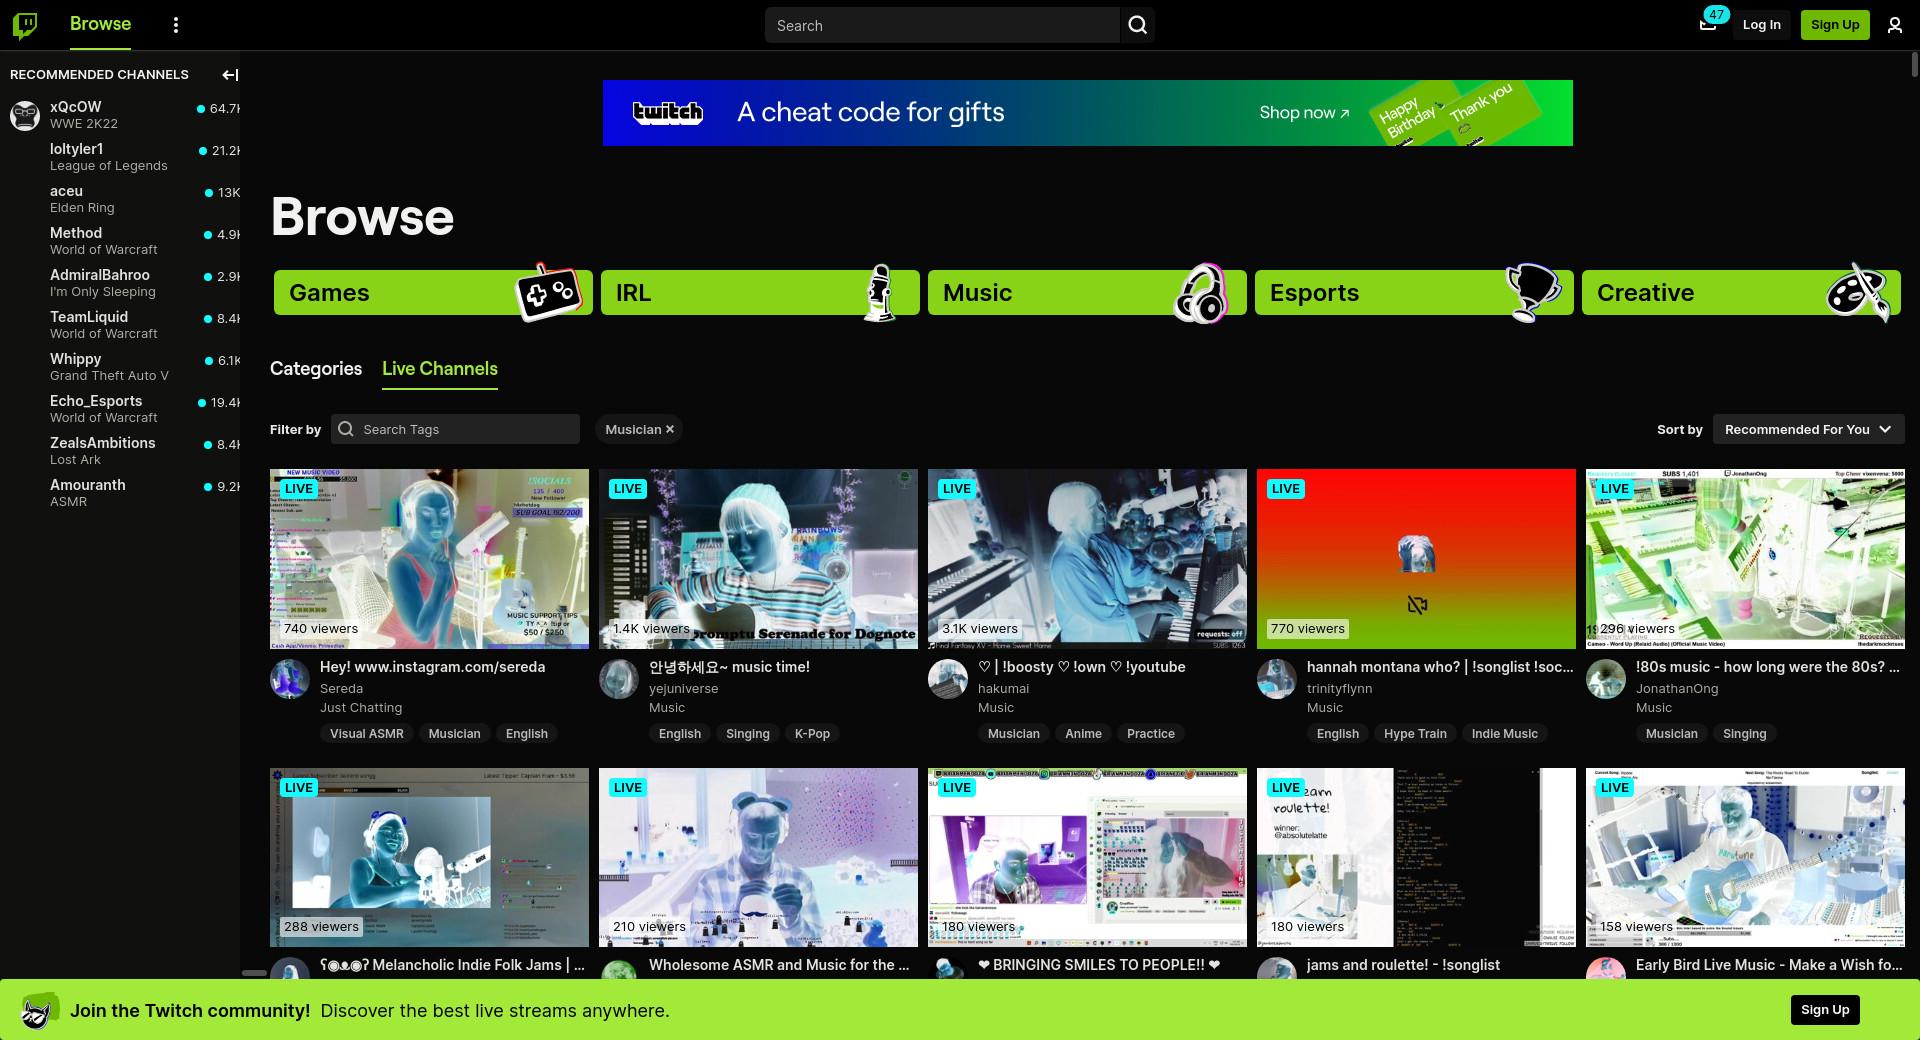Viewport: 1920px width, 1040px height.
Task: Click the Indie Music tag
Action: coord(1504,733)
